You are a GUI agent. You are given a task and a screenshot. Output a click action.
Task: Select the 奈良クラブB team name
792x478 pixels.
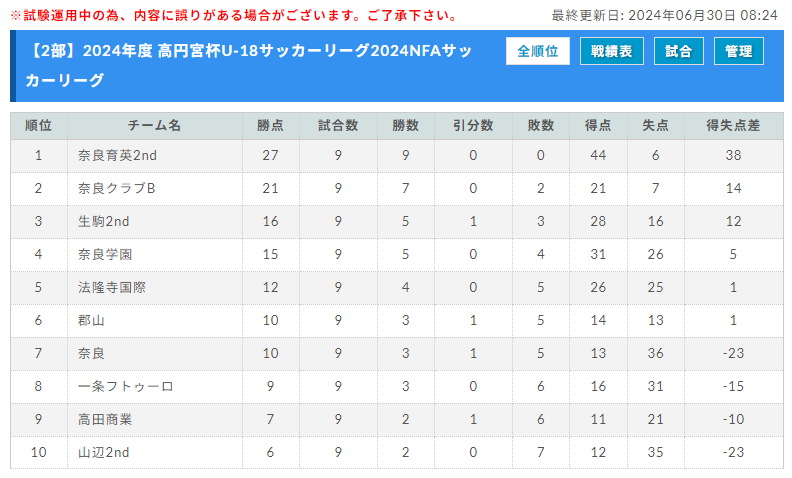click(117, 188)
